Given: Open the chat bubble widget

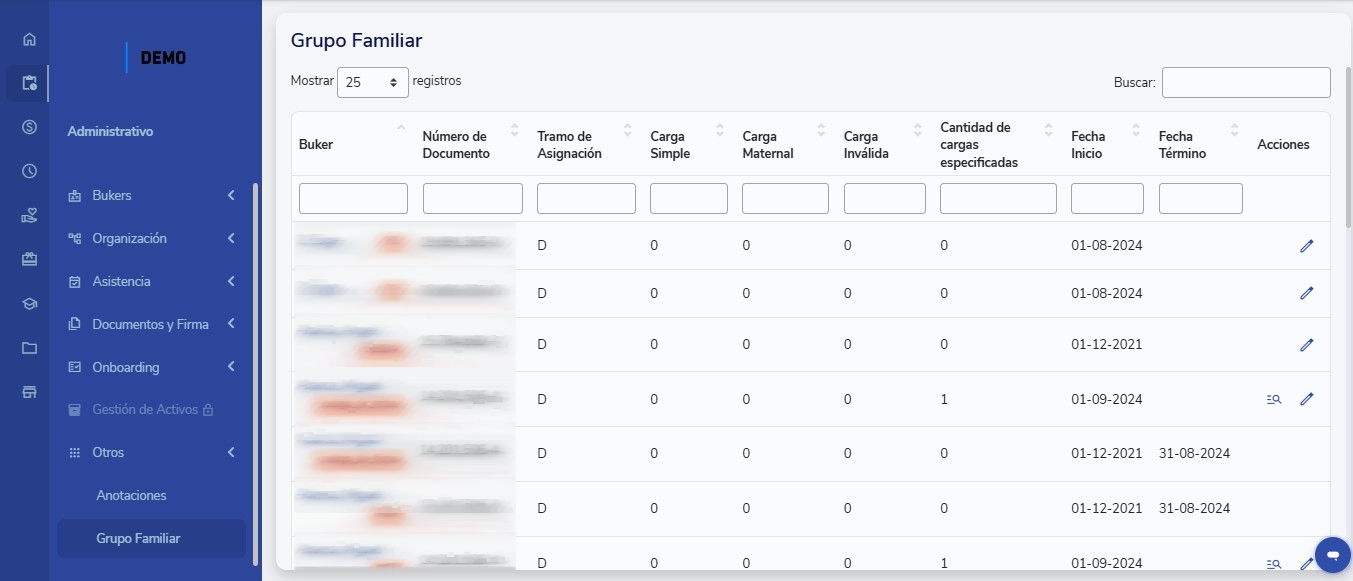Looking at the screenshot, I should coord(1332,554).
